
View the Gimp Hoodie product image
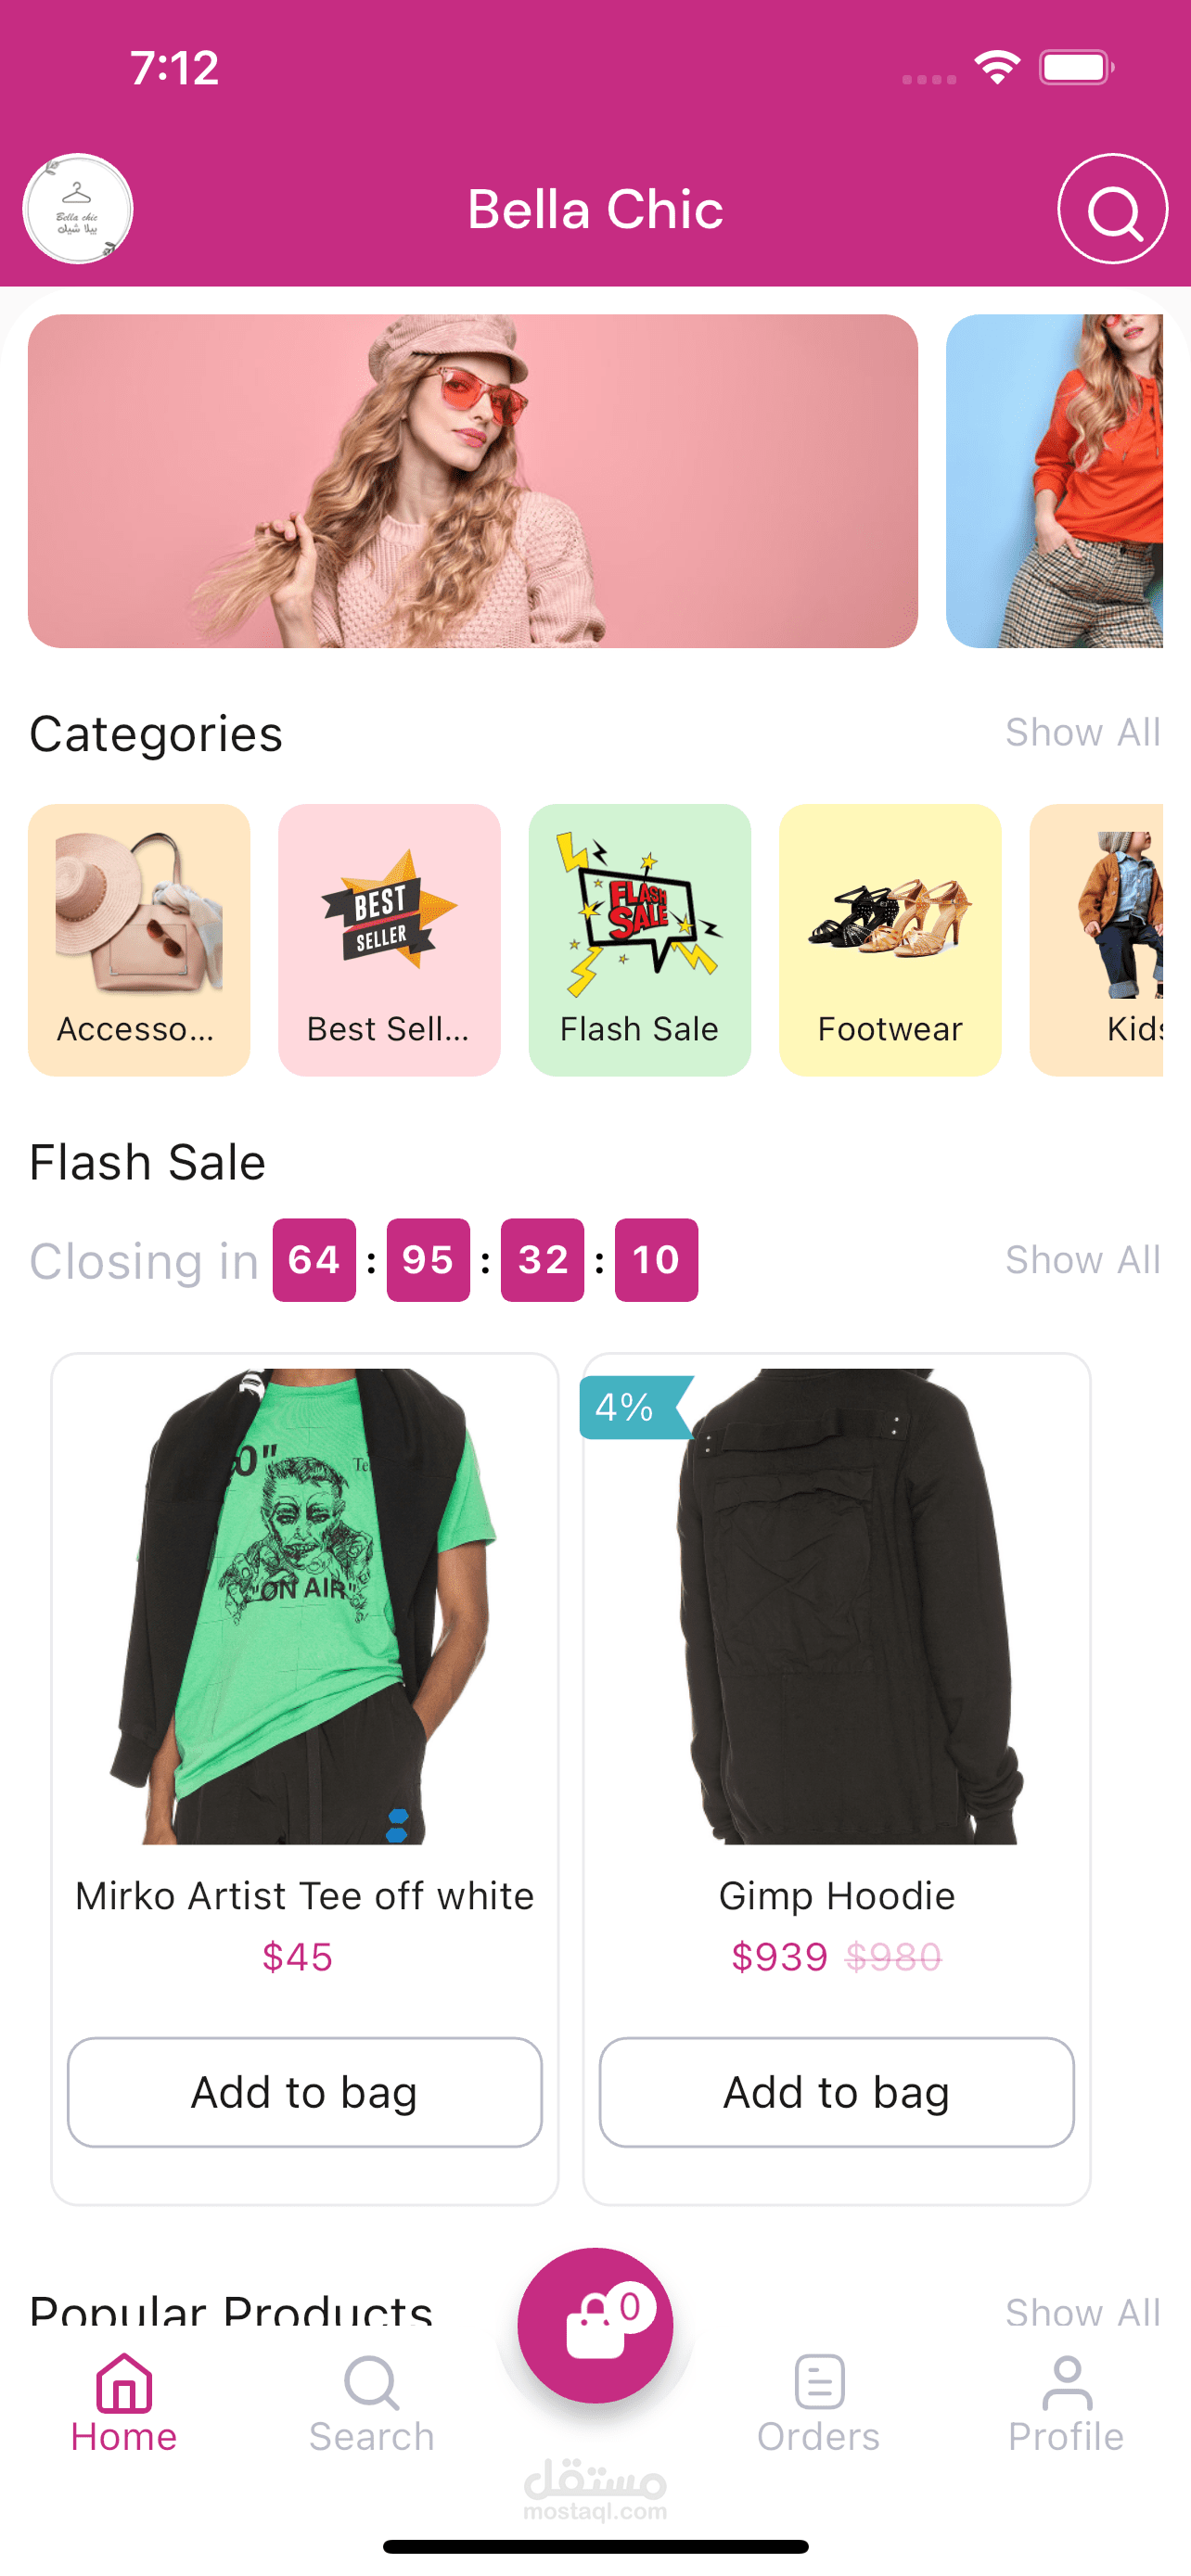coord(837,1606)
